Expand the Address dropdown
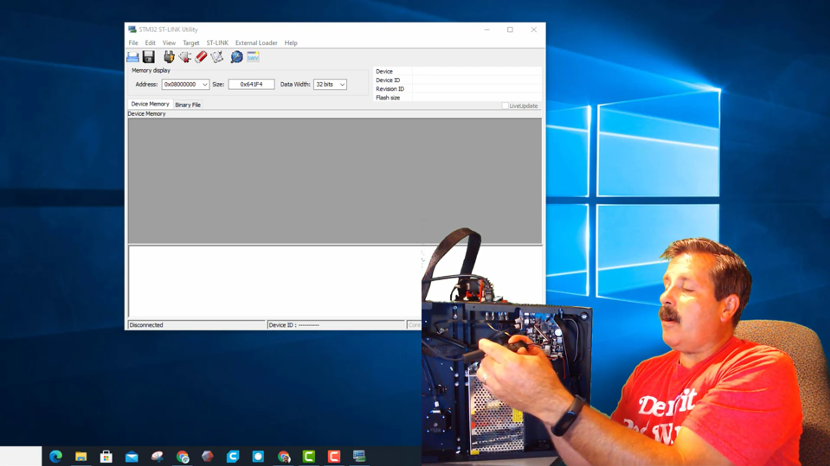830x466 pixels. click(x=204, y=85)
